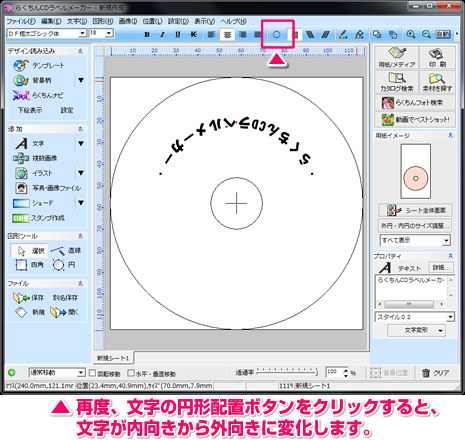
Task: Click the text property input box
Action: click(x=411, y=287)
